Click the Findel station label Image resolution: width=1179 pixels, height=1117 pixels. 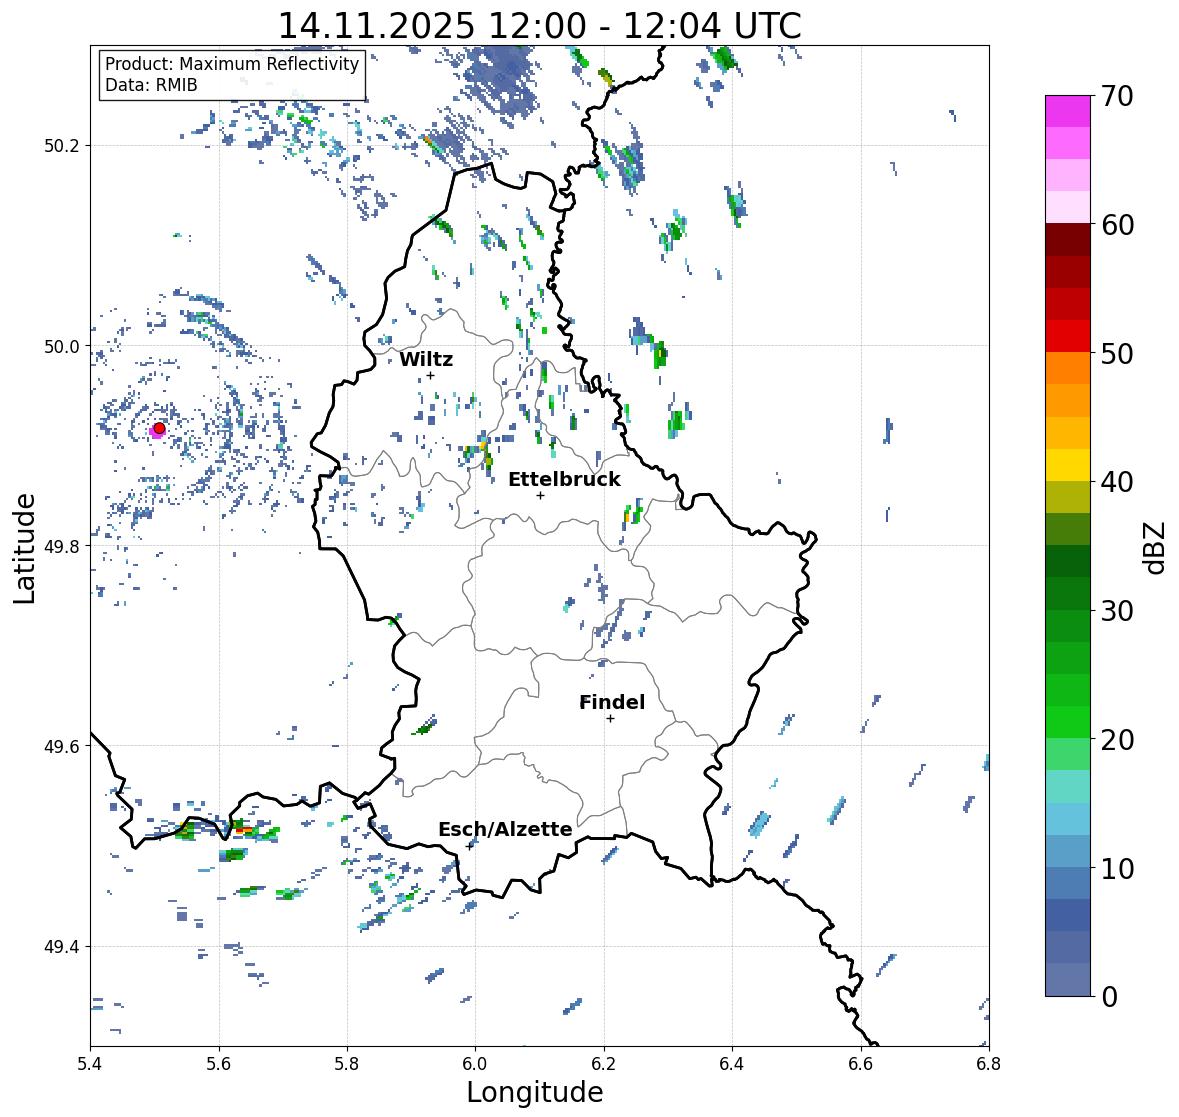[x=612, y=702]
